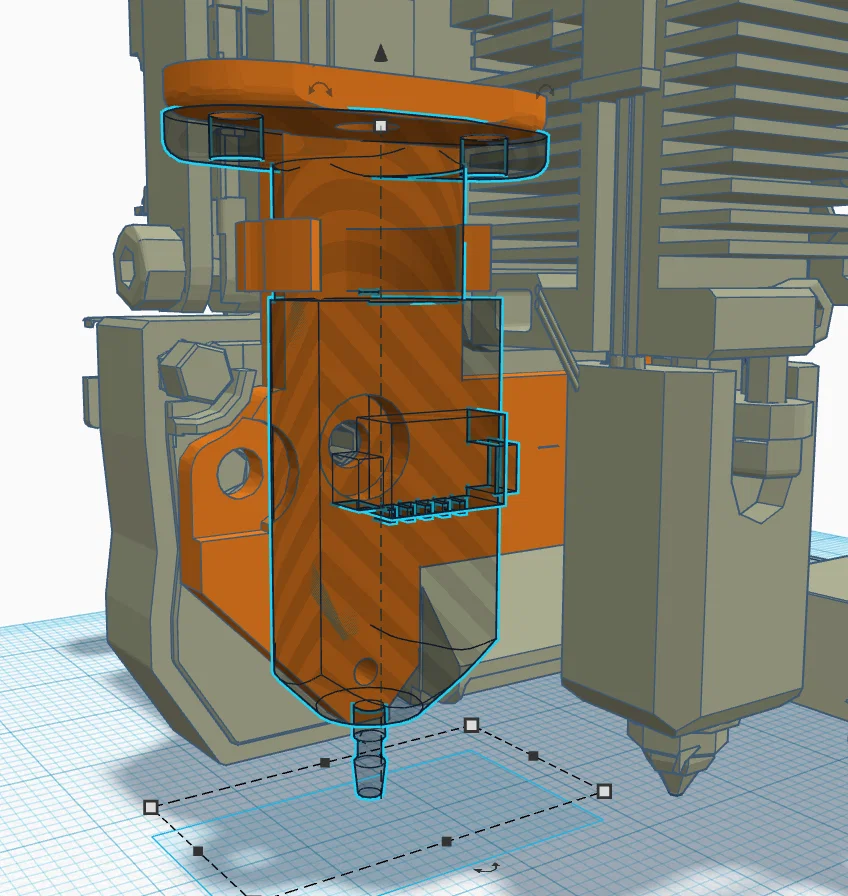Click the black edge handle on the front-right edge

tap(447, 841)
